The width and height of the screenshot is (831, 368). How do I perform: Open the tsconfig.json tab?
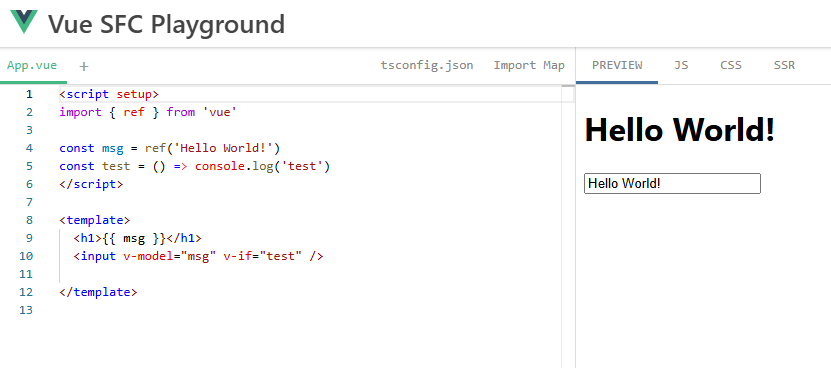tap(427, 65)
